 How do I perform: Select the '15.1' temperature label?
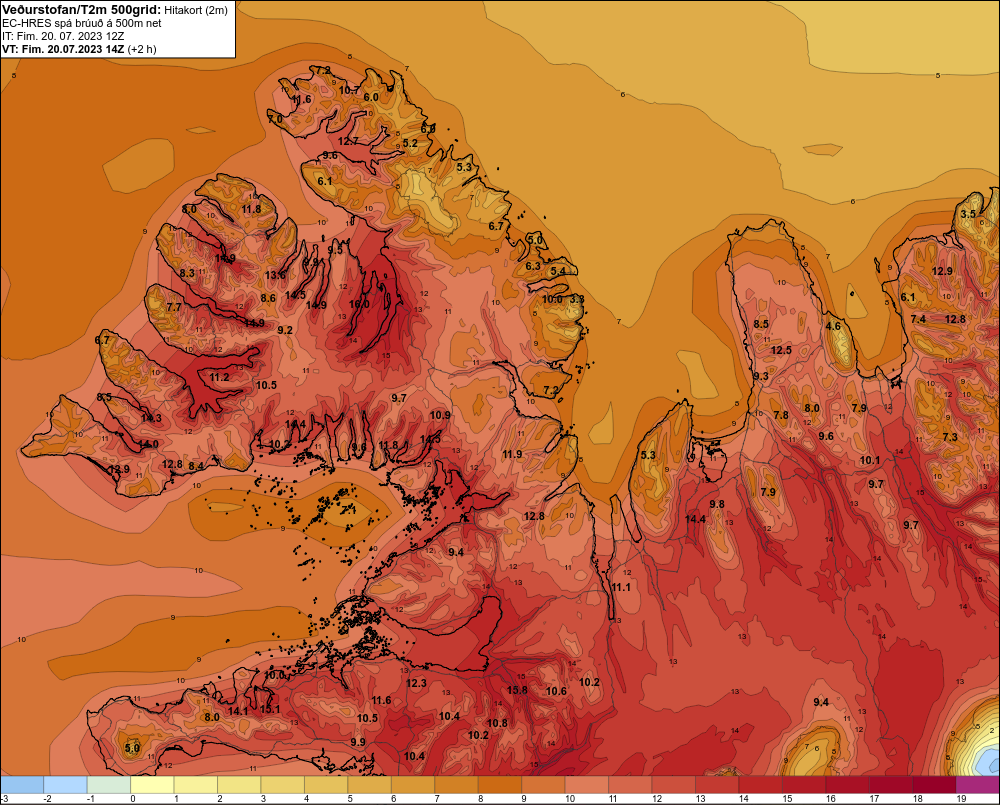coord(270,709)
